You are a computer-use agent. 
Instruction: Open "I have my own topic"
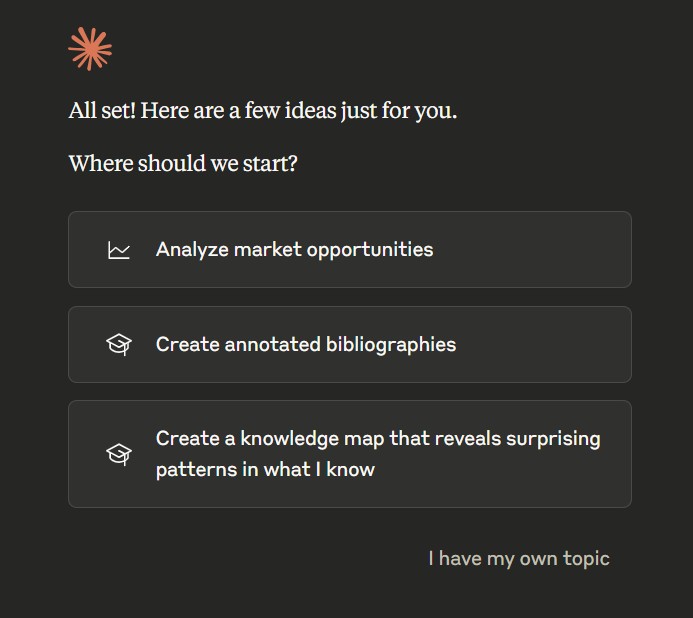(518, 558)
